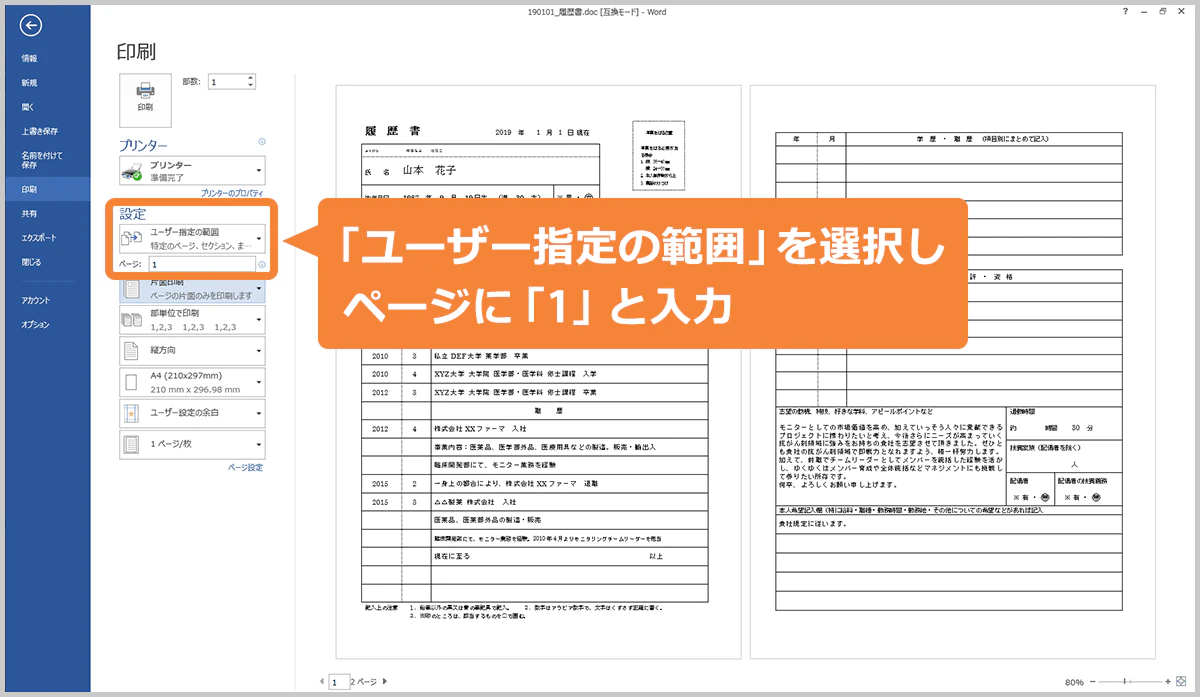The height and width of the screenshot is (697, 1200).
Task: Click the preview zoom slider
Action: (1129, 682)
